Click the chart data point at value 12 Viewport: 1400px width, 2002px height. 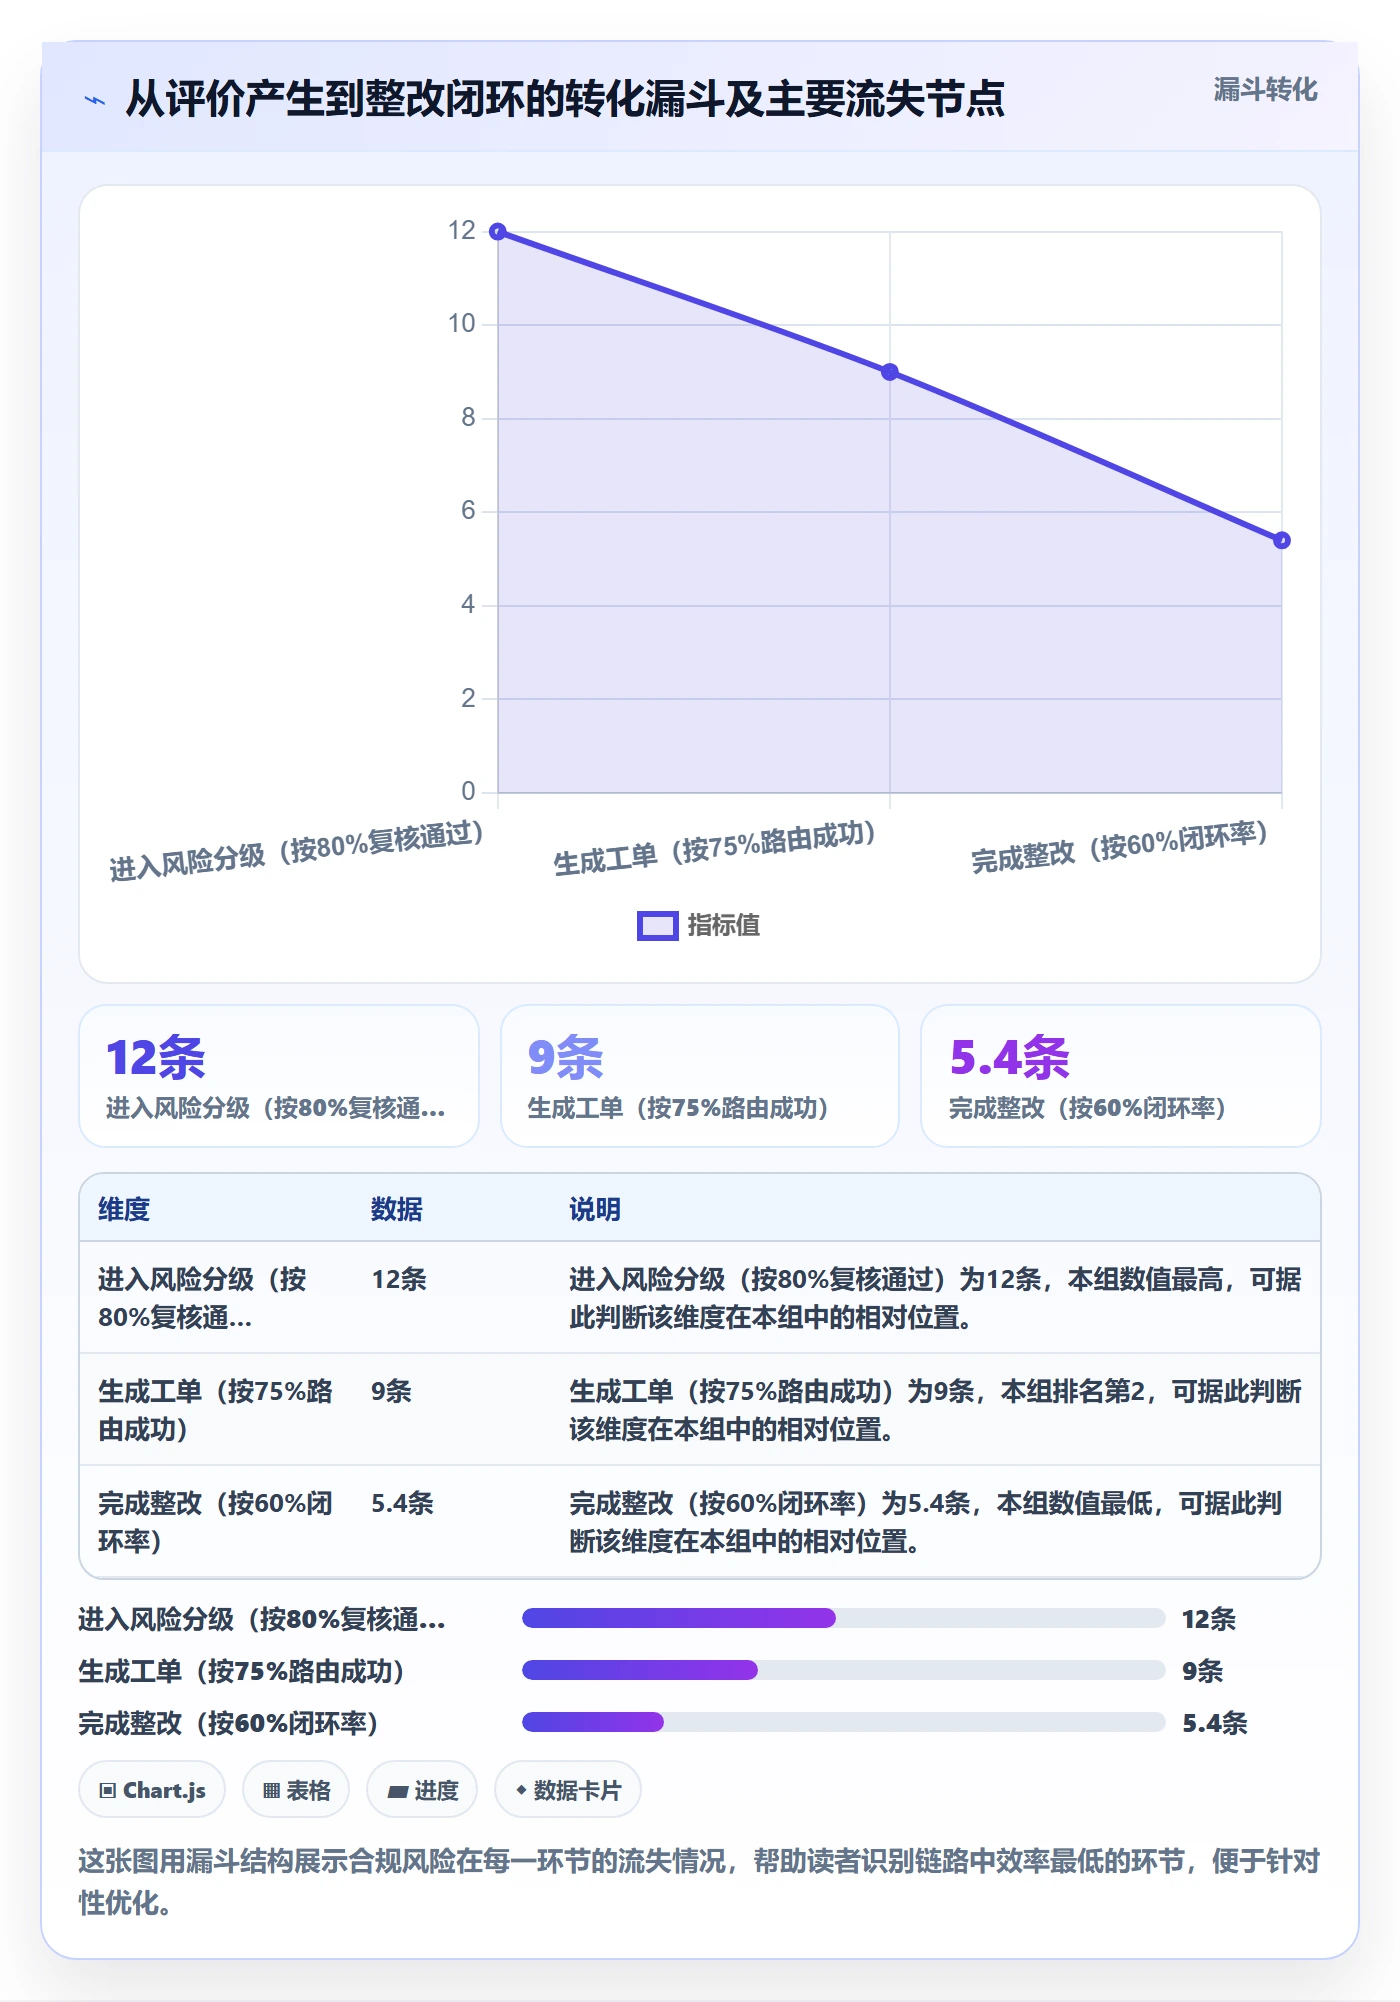[x=498, y=232]
